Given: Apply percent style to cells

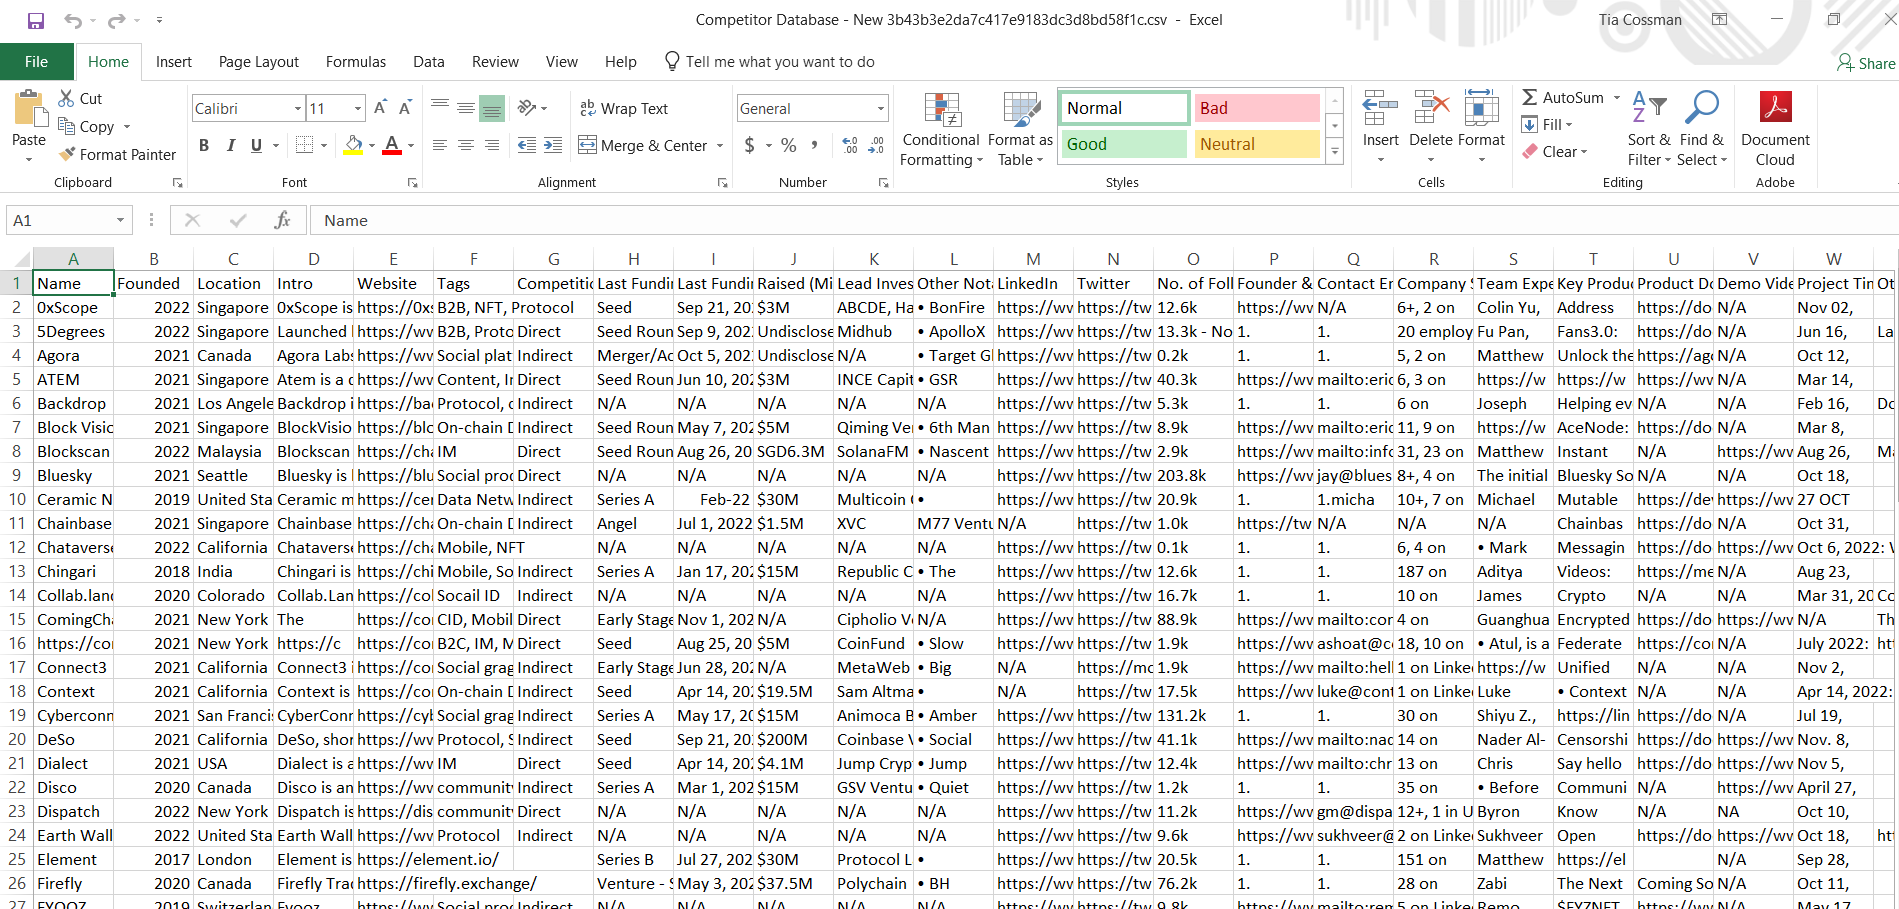Looking at the screenshot, I should click(x=789, y=145).
